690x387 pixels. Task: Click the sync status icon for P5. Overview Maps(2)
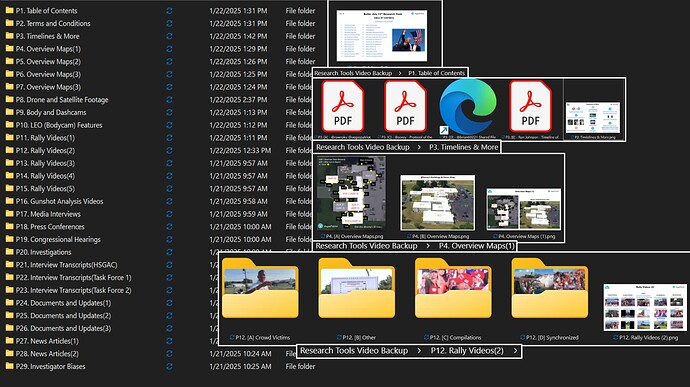[169, 62]
